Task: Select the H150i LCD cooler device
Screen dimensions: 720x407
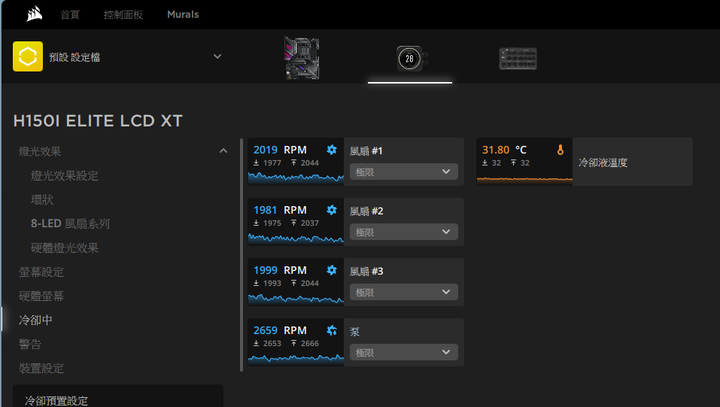Action: pos(410,58)
